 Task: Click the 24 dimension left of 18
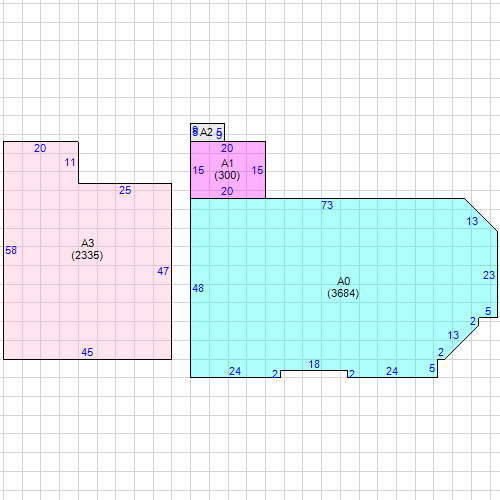[x=235, y=371]
